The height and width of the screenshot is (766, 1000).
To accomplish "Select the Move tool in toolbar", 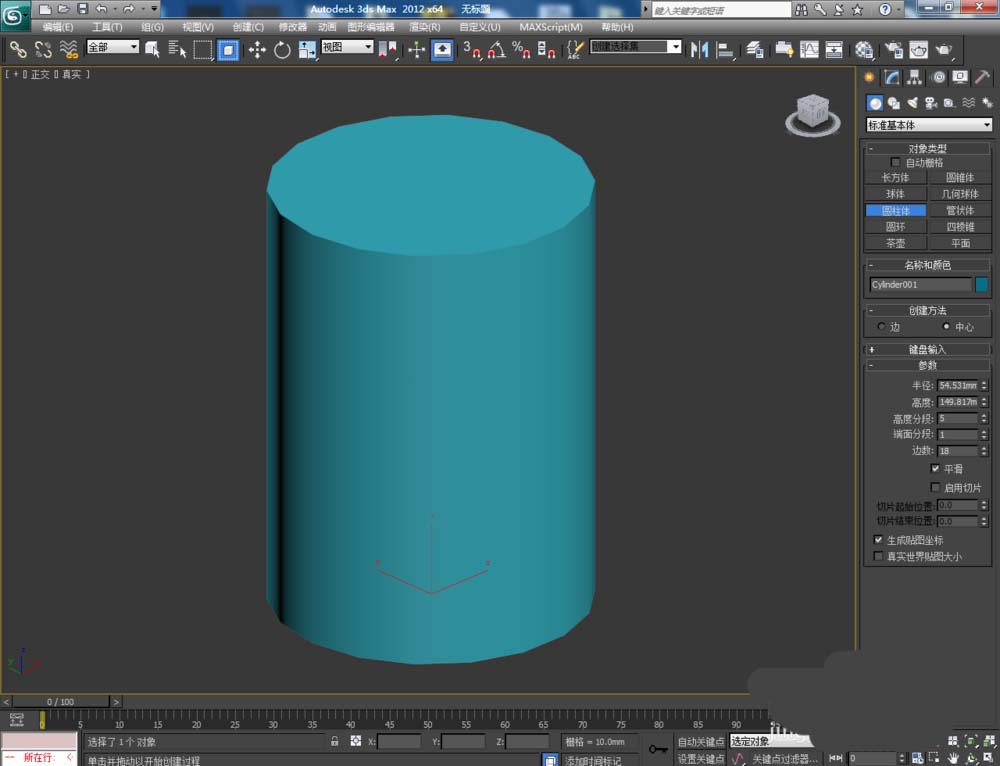I will 257,49.
